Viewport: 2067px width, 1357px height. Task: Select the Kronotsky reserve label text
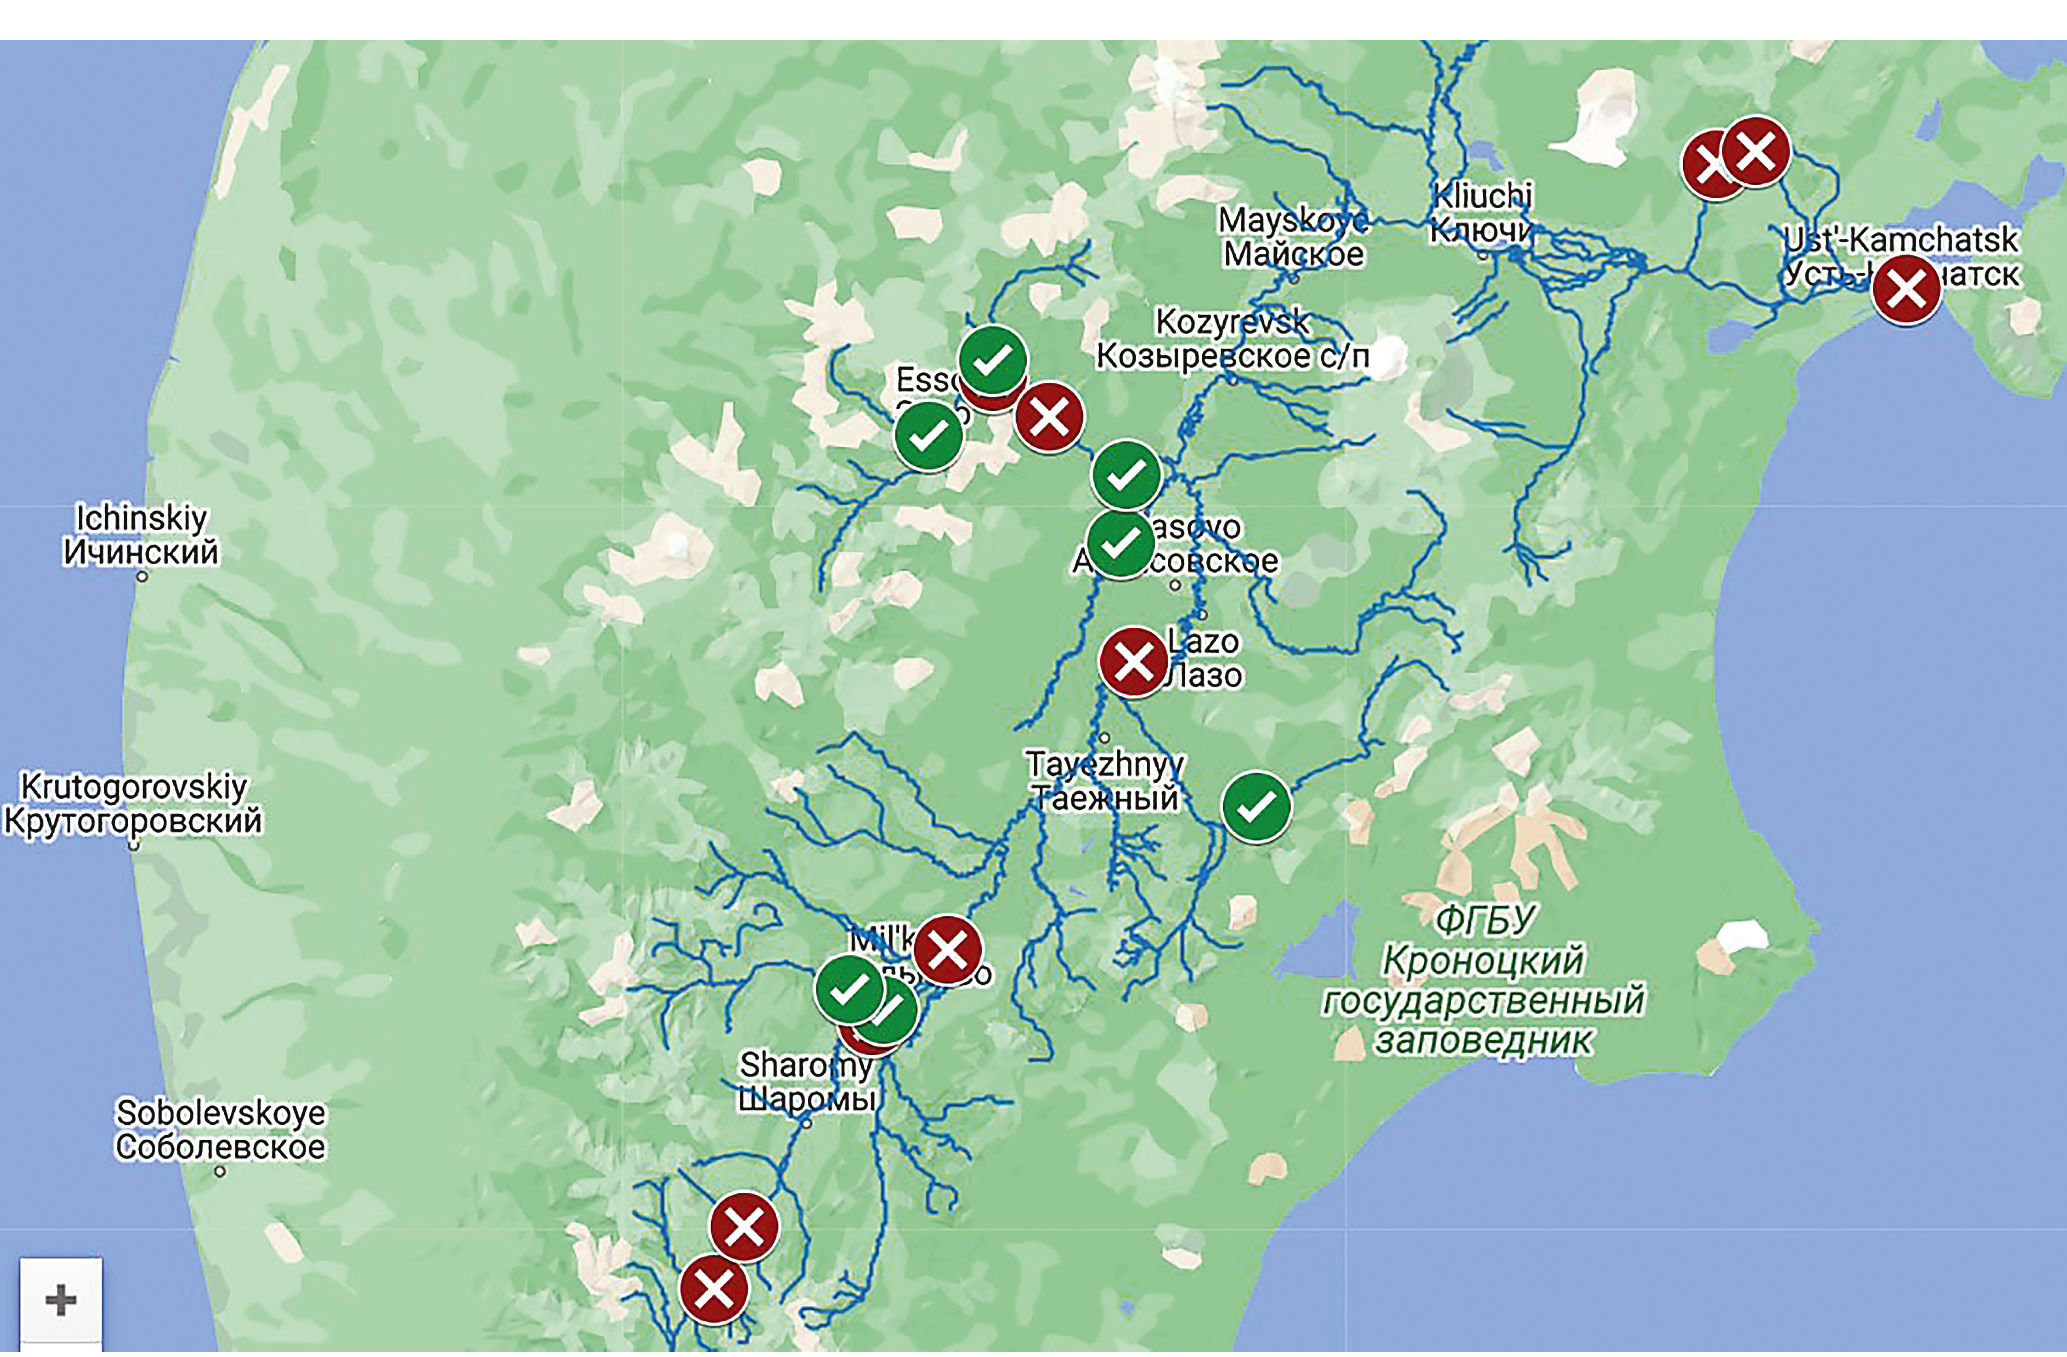pyautogui.click(x=1484, y=980)
